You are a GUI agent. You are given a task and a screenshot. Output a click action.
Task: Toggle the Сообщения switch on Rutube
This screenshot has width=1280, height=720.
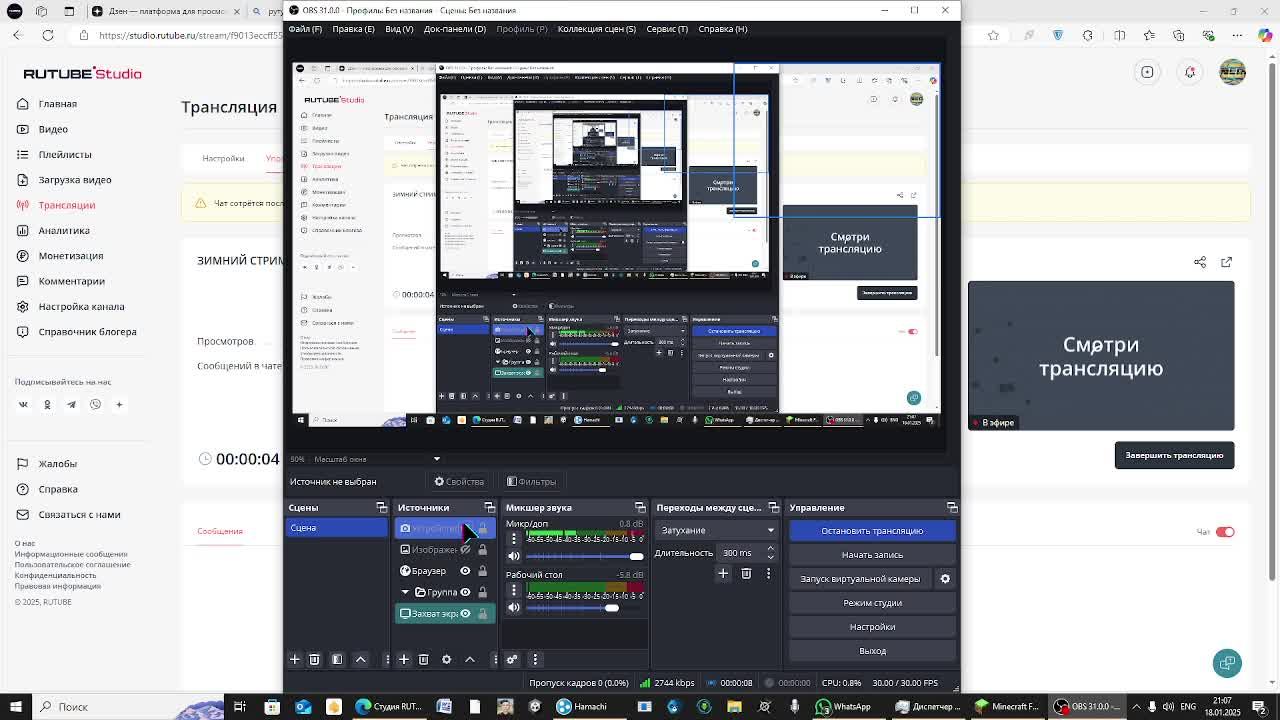pyautogui.click(x=1225, y=531)
